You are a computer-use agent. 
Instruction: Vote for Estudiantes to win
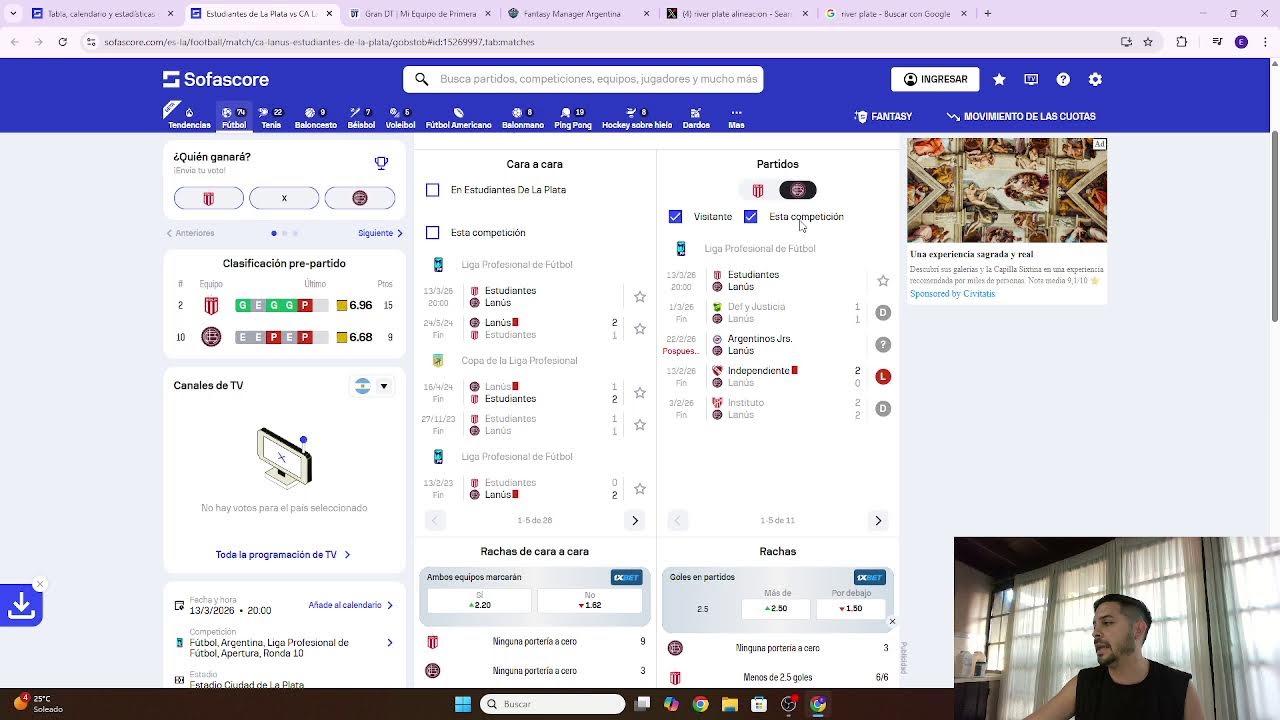tap(208, 198)
